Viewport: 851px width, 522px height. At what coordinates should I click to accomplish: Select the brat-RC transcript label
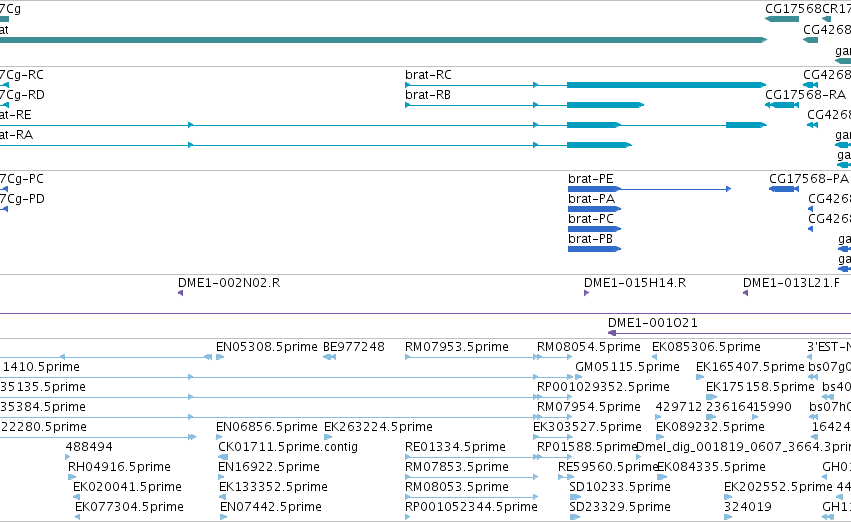[428, 75]
